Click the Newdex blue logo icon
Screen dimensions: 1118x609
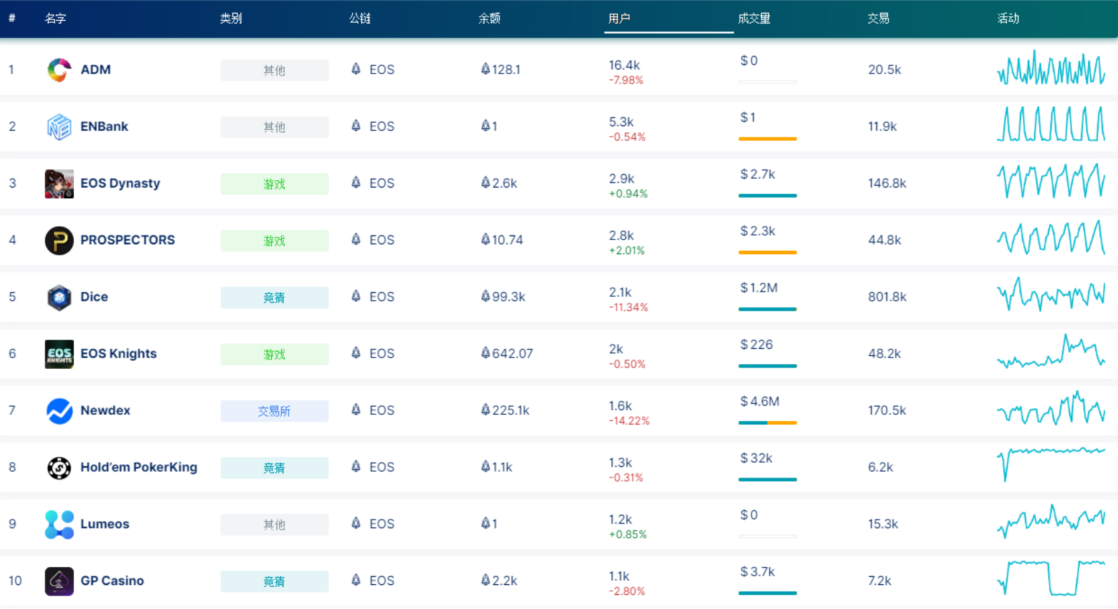(59, 411)
